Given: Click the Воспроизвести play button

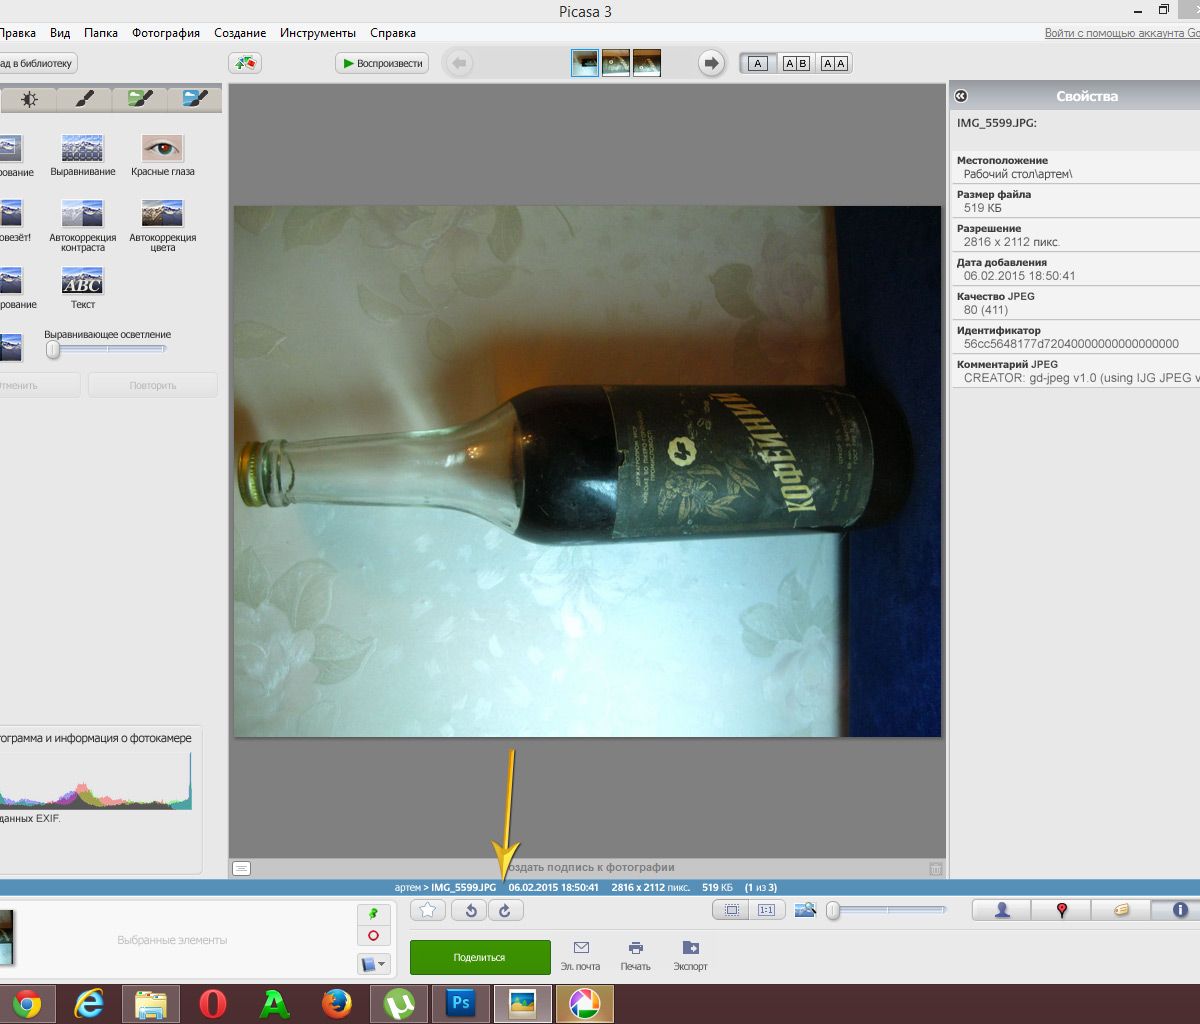Looking at the screenshot, I should pos(382,63).
